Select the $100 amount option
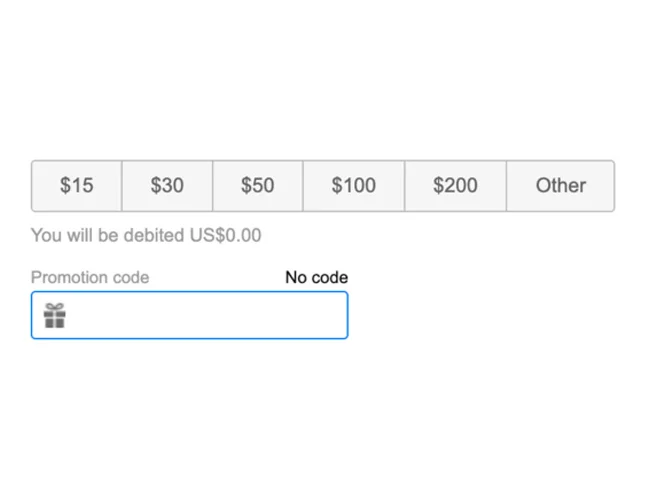This screenshot has height=500, width=648. [354, 186]
